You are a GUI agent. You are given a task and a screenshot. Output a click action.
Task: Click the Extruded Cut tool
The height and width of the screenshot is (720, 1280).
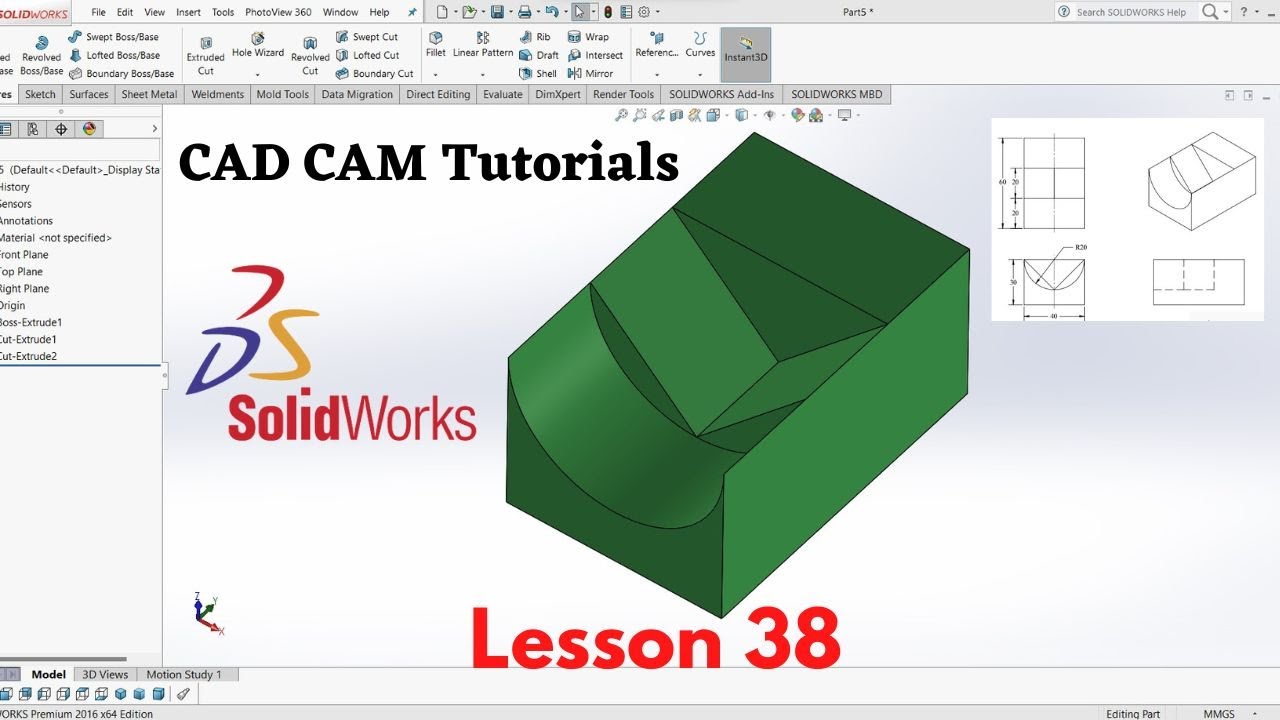[205, 56]
